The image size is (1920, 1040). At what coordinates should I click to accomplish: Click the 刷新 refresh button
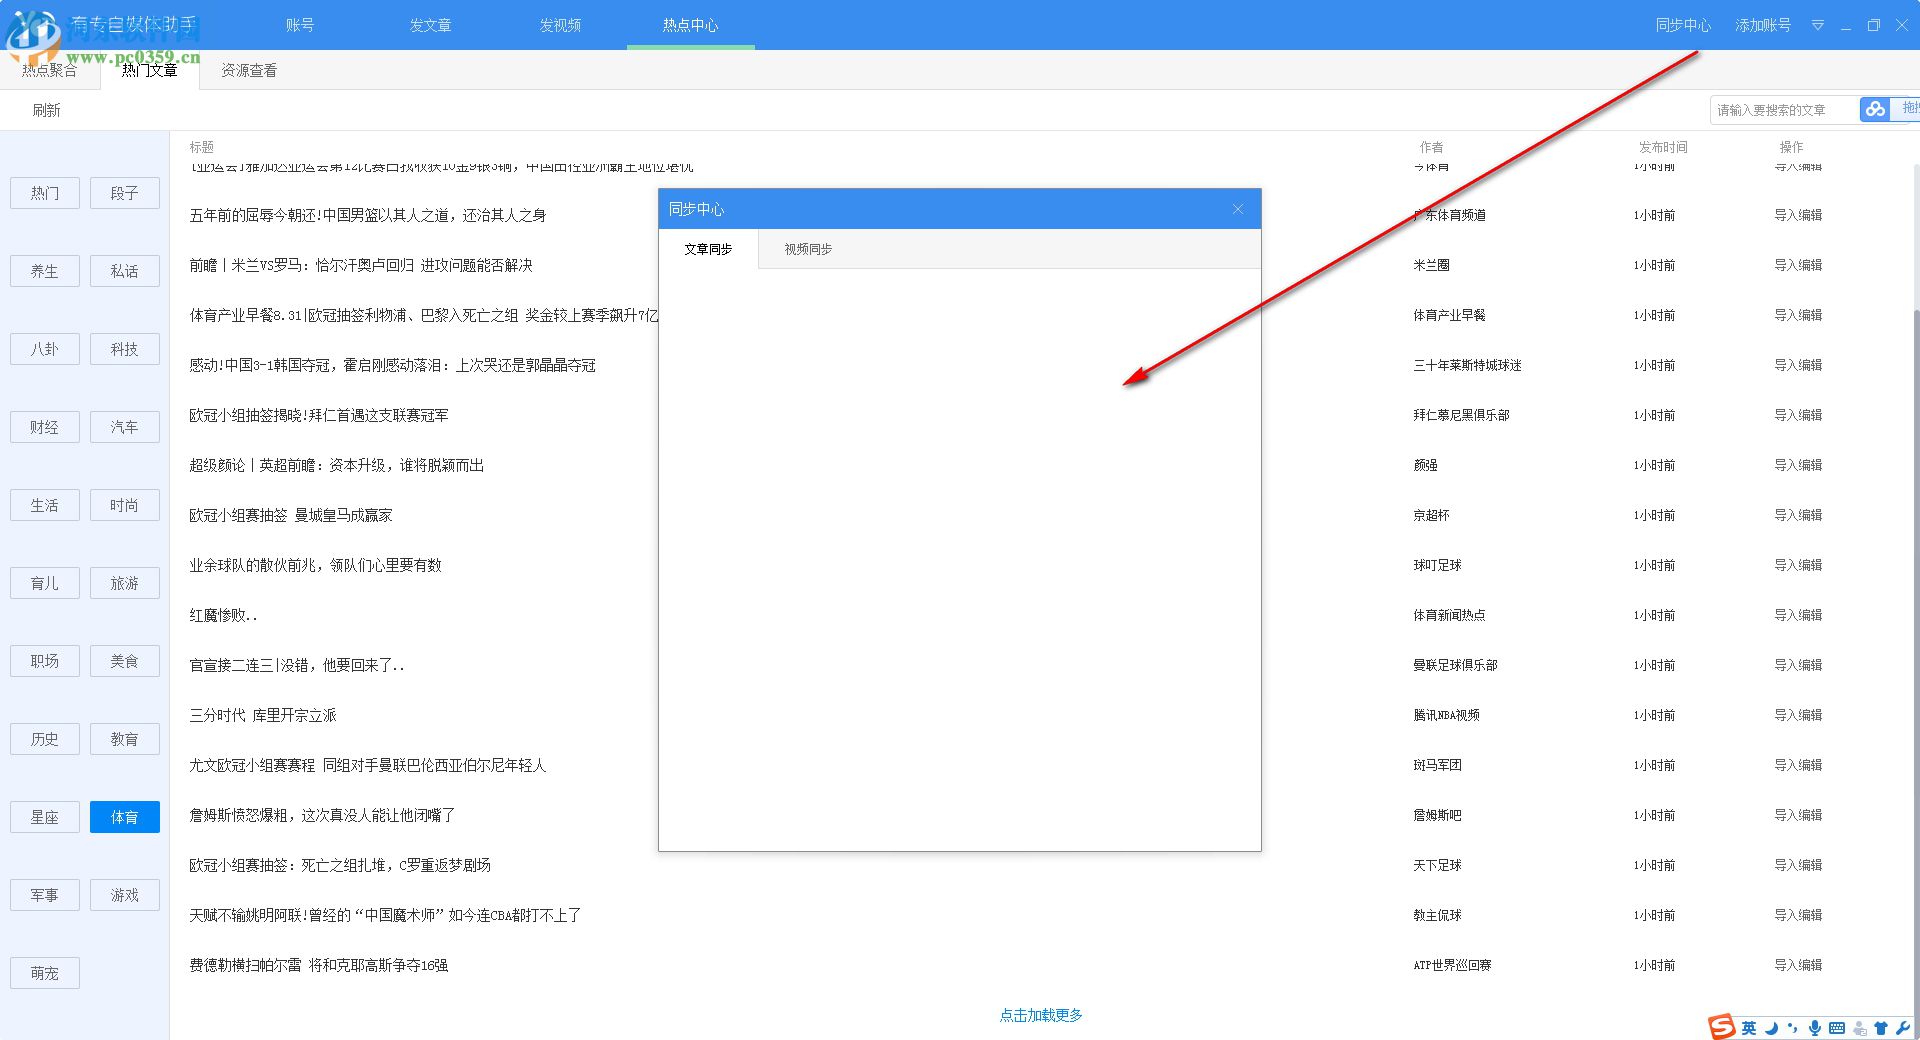click(x=46, y=110)
